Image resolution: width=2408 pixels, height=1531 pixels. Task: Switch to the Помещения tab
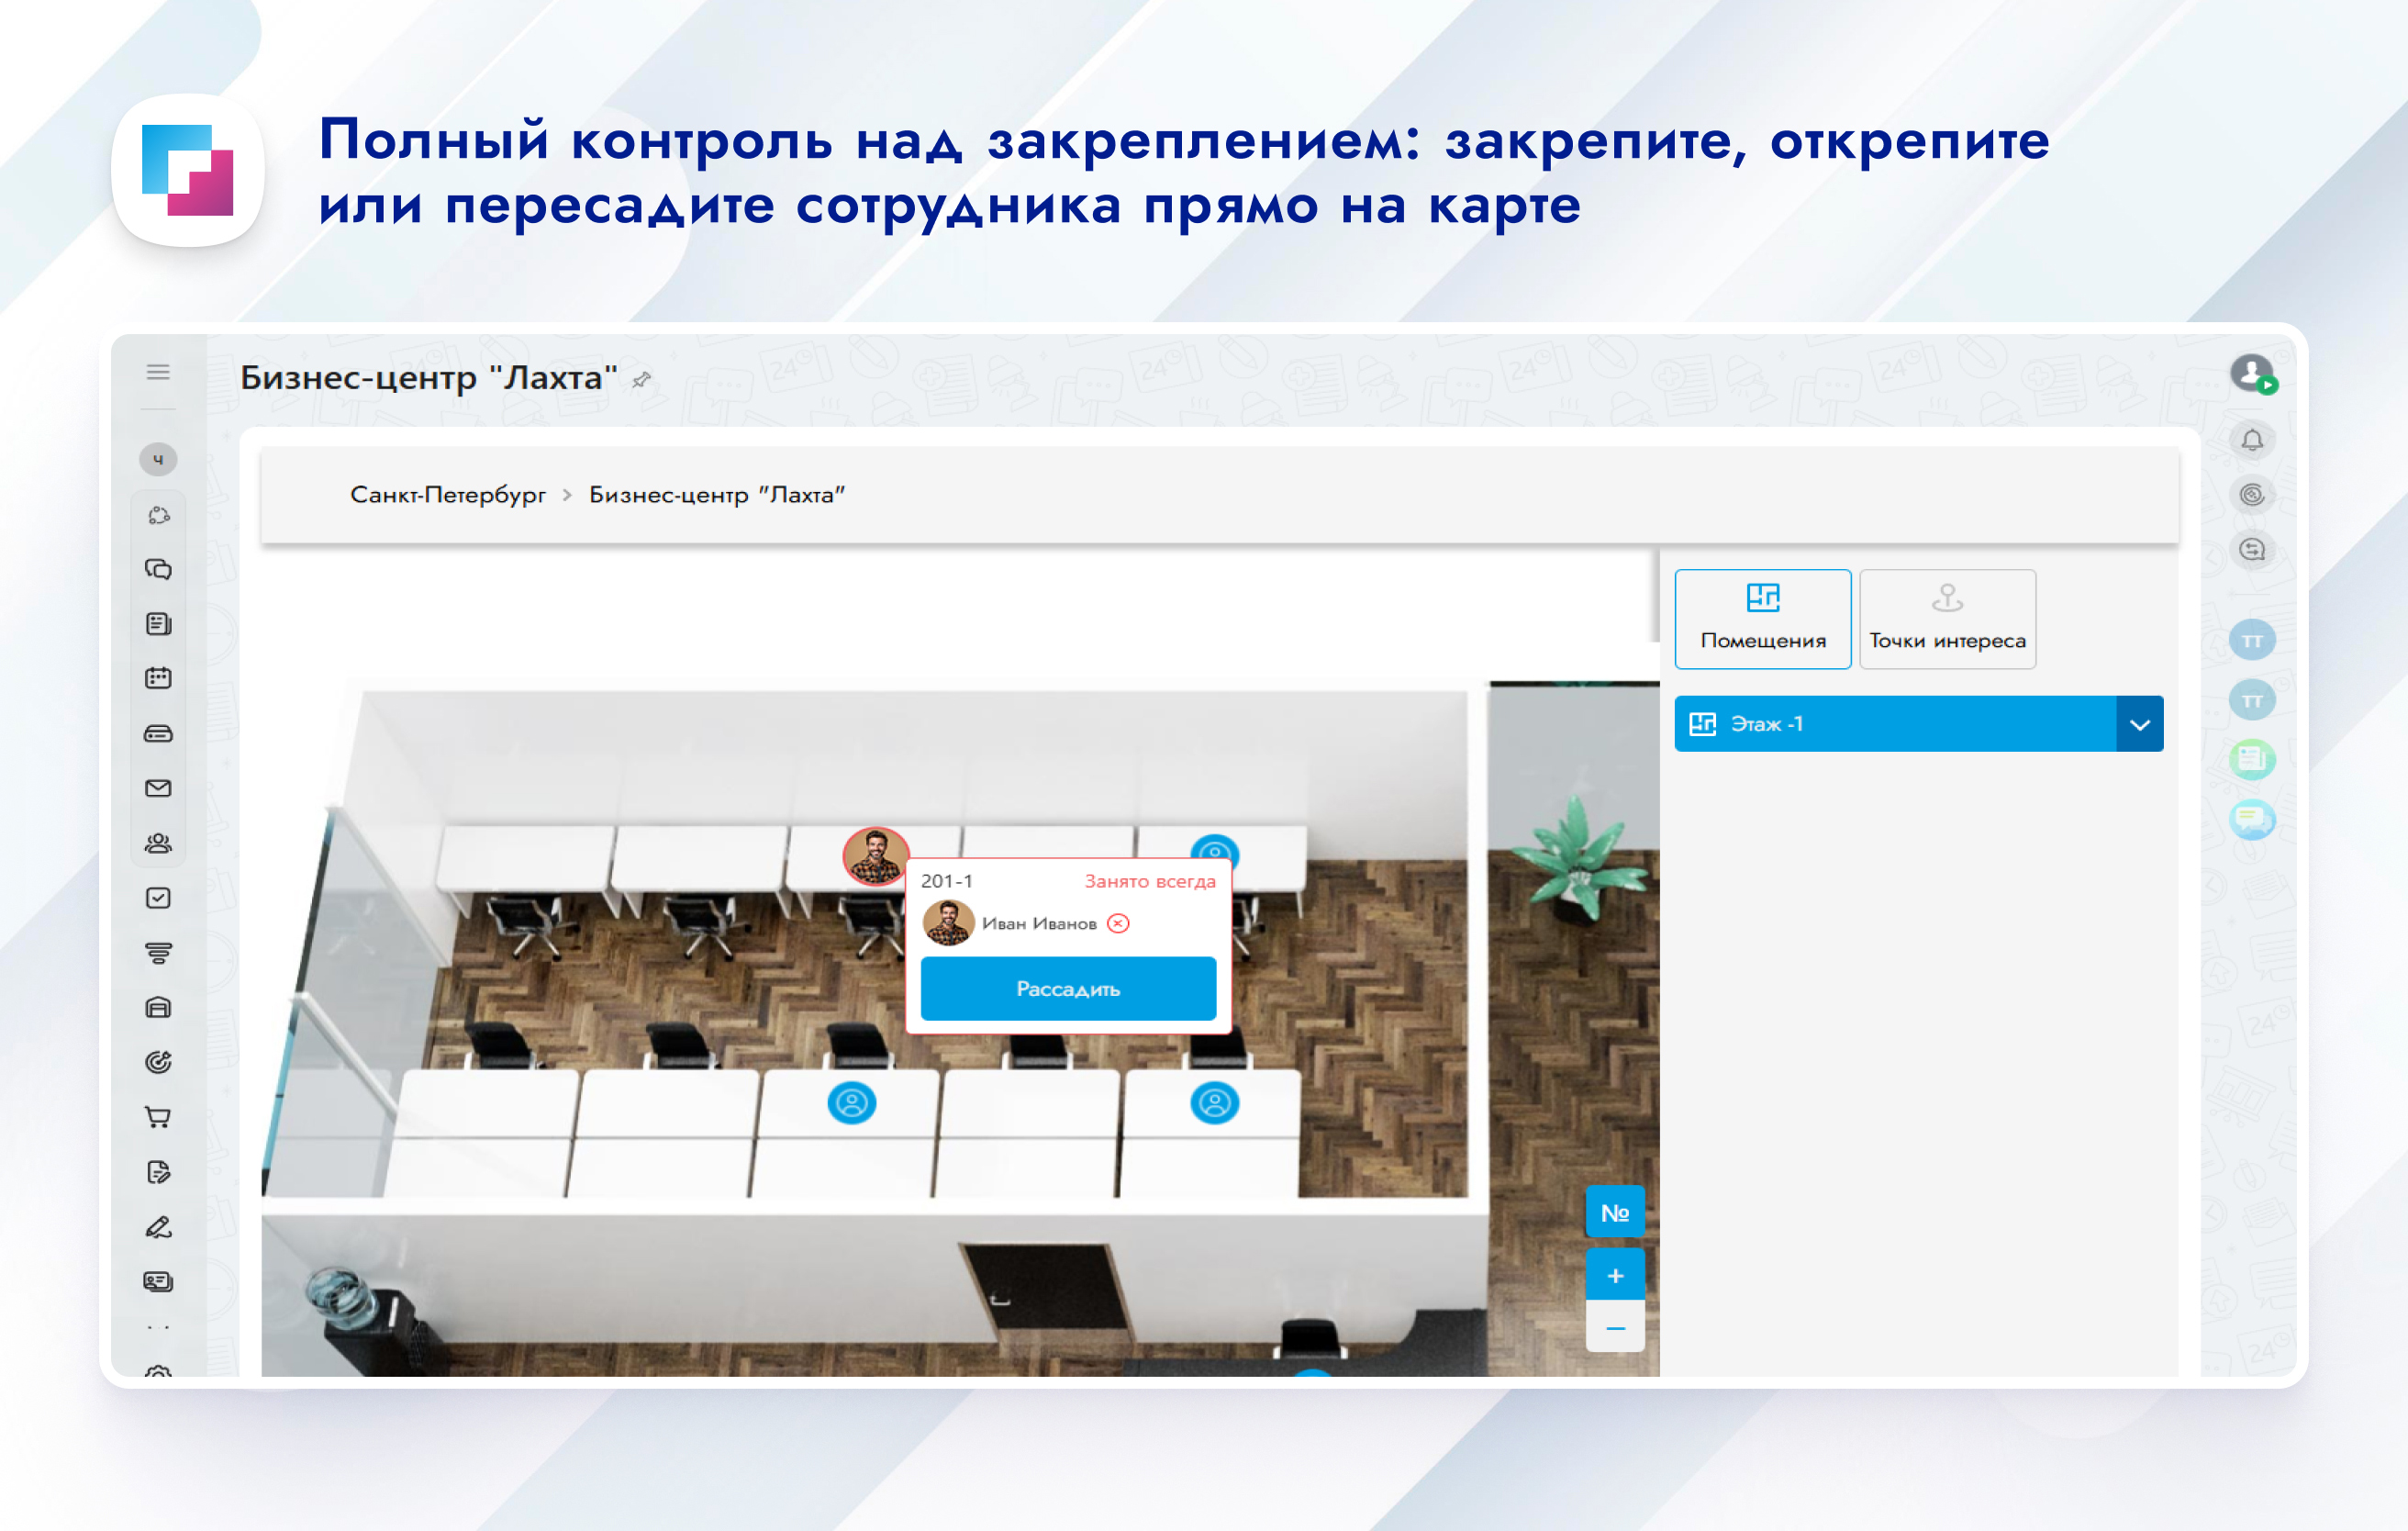[x=1763, y=619]
